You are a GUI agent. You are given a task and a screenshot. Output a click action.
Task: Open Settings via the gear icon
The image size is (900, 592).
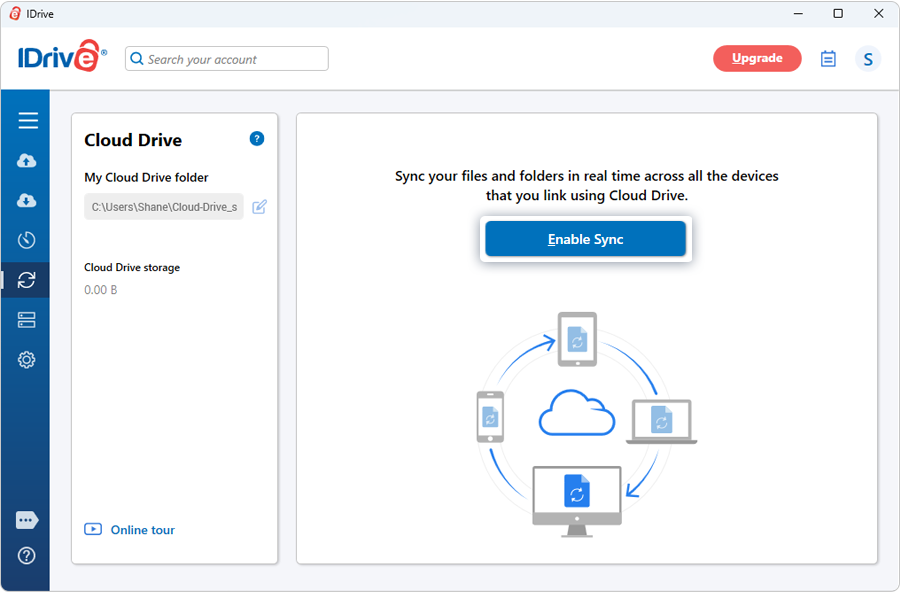pyautogui.click(x=27, y=359)
